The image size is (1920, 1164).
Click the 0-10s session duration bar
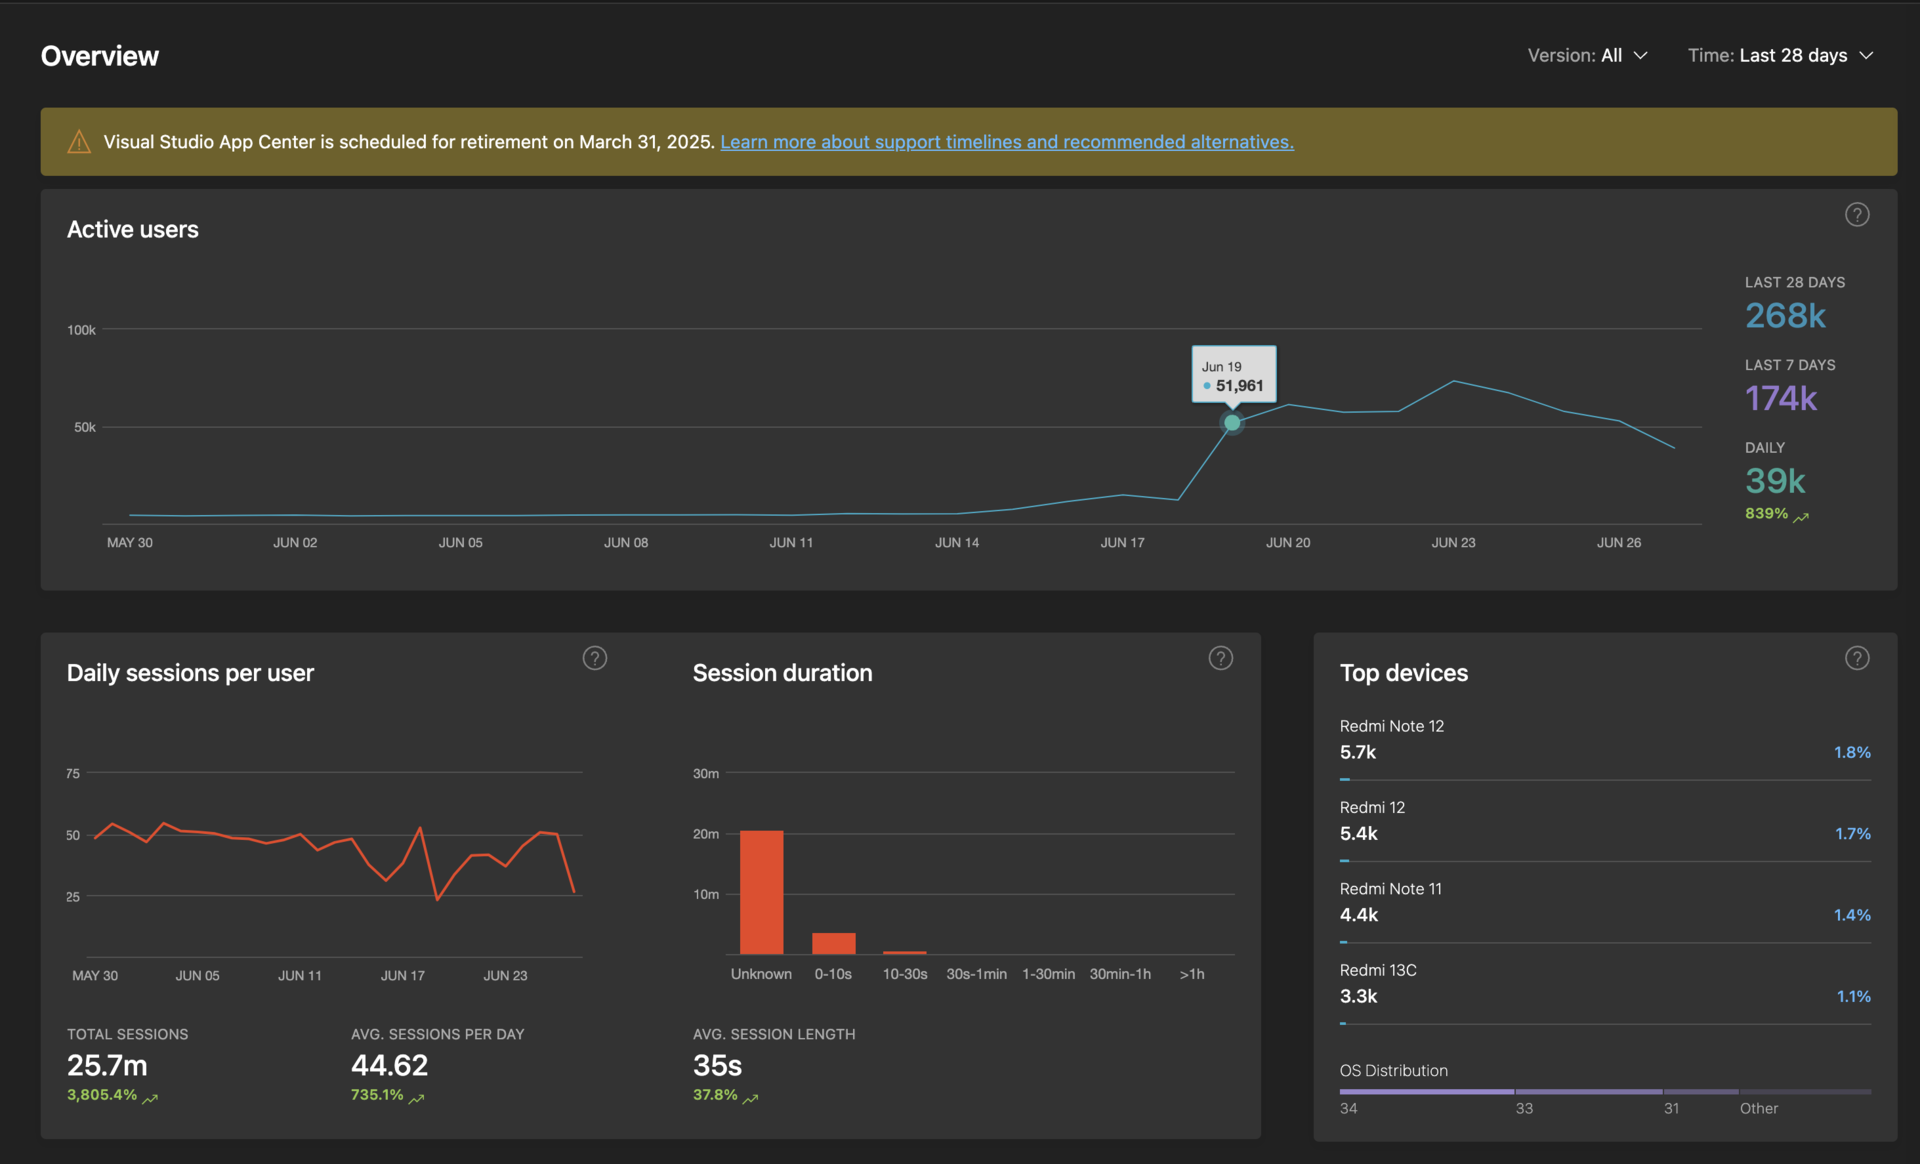[833, 943]
